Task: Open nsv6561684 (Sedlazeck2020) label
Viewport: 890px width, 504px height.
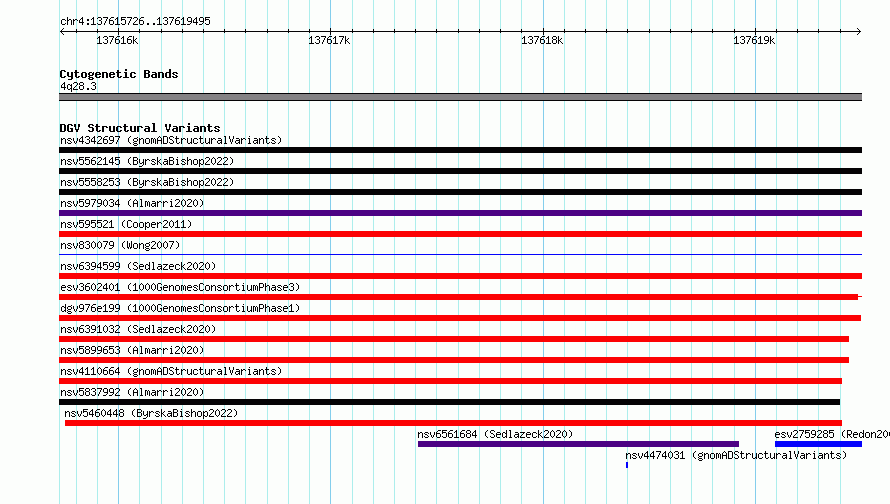Action: (495, 434)
